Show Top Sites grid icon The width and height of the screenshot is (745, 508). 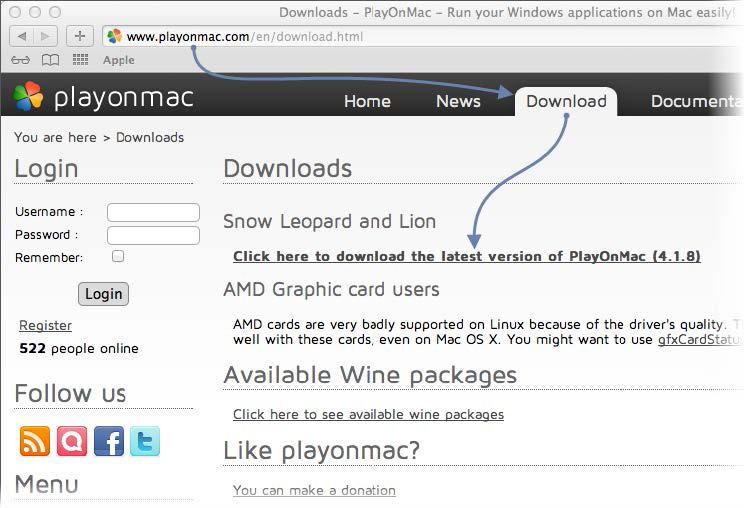click(x=80, y=59)
